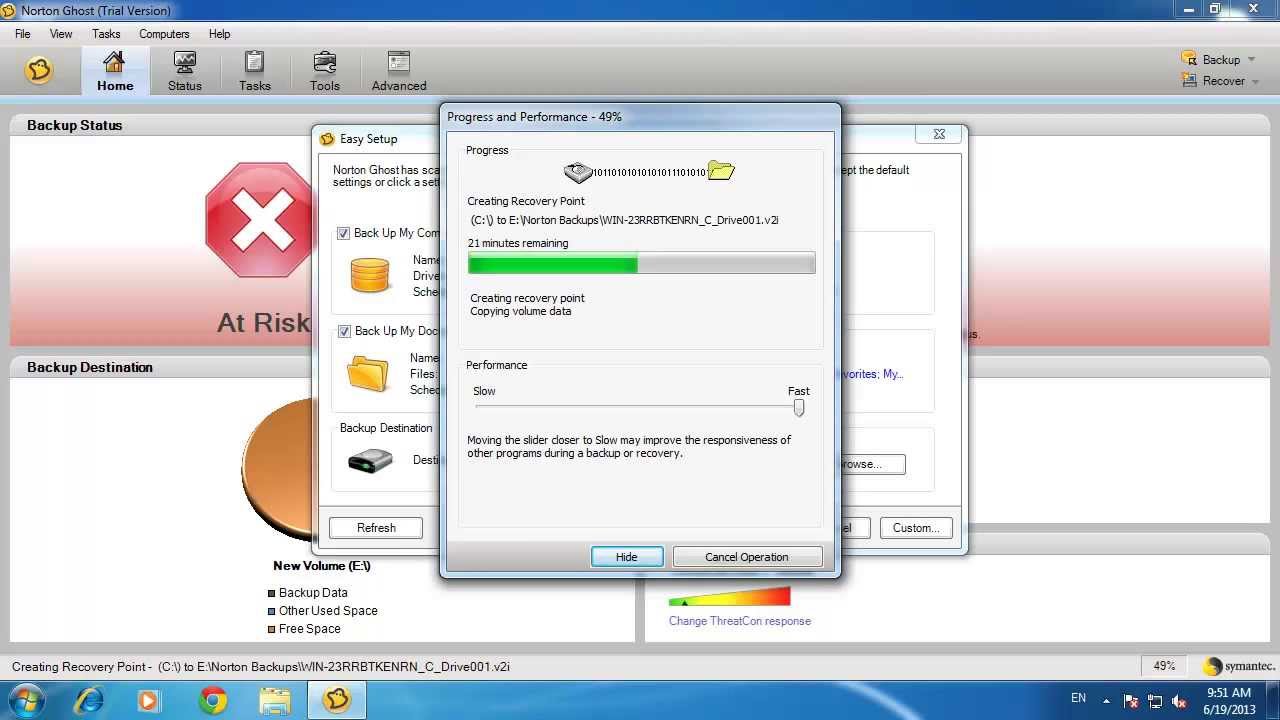Click the Norton Ghost logo in toolbar
Image resolution: width=1280 pixels, height=720 pixels.
[39, 70]
